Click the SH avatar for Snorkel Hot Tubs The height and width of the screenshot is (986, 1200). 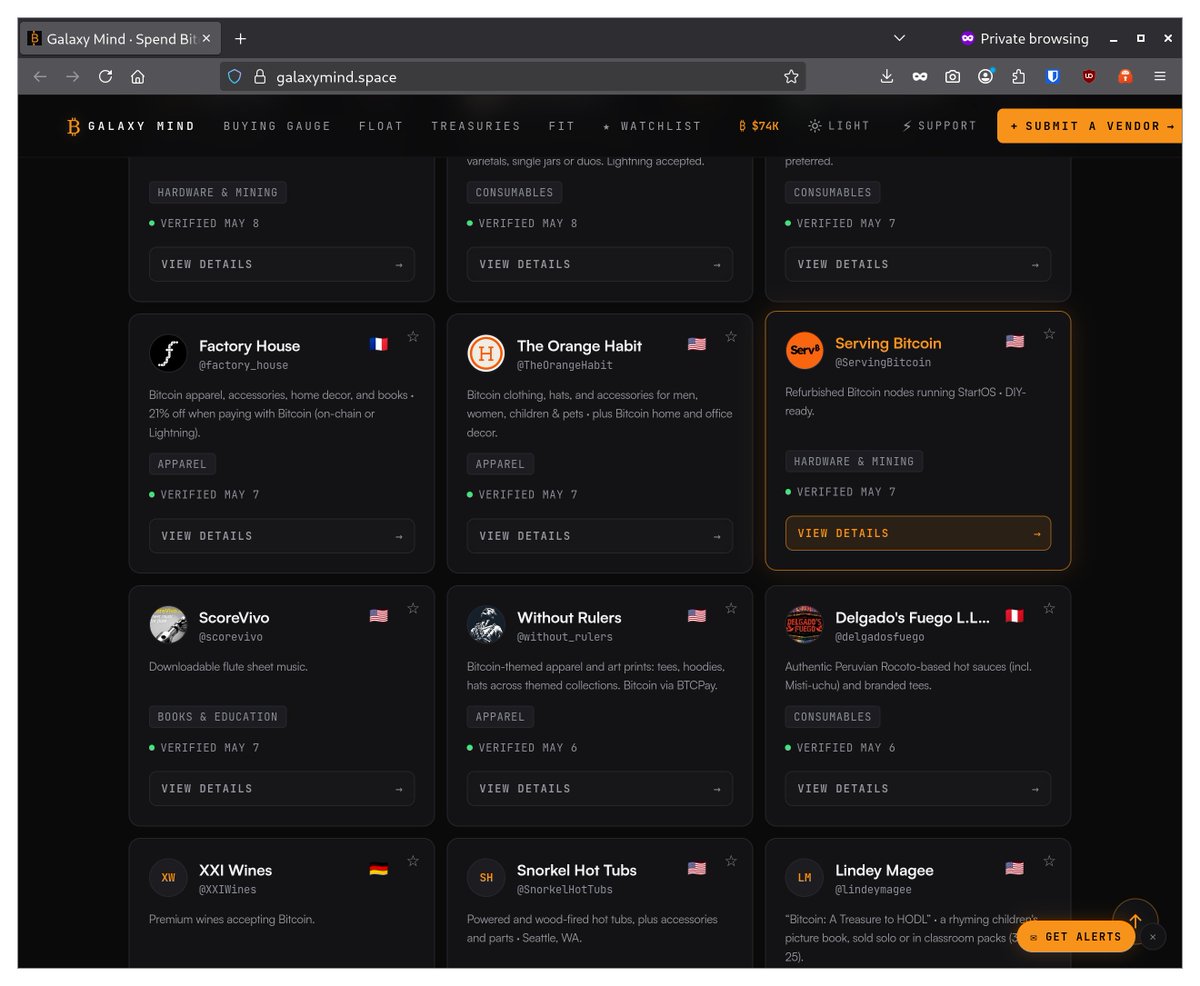click(486, 877)
